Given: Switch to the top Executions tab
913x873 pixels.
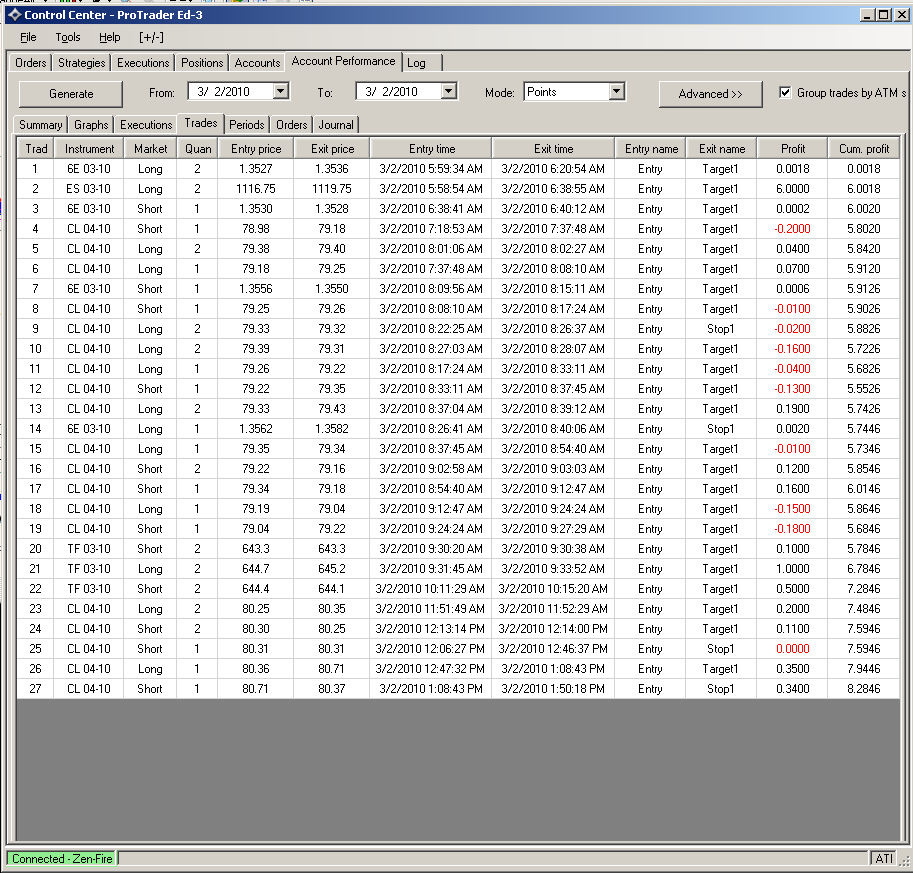Looking at the screenshot, I should (x=143, y=63).
